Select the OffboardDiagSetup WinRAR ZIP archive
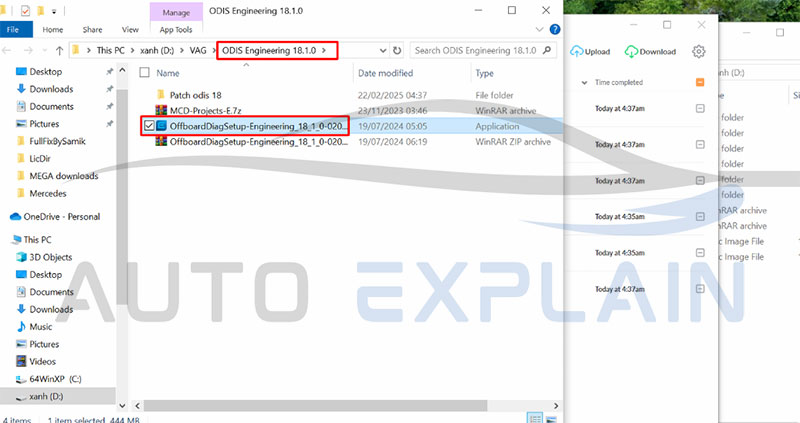Screen dimensions: 800x423 point(259,142)
